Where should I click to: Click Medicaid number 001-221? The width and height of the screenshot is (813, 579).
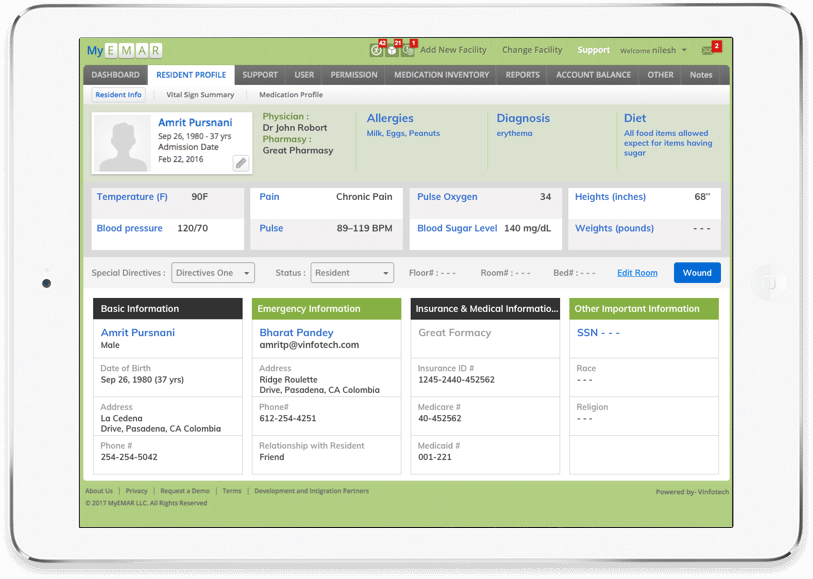(x=435, y=457)
